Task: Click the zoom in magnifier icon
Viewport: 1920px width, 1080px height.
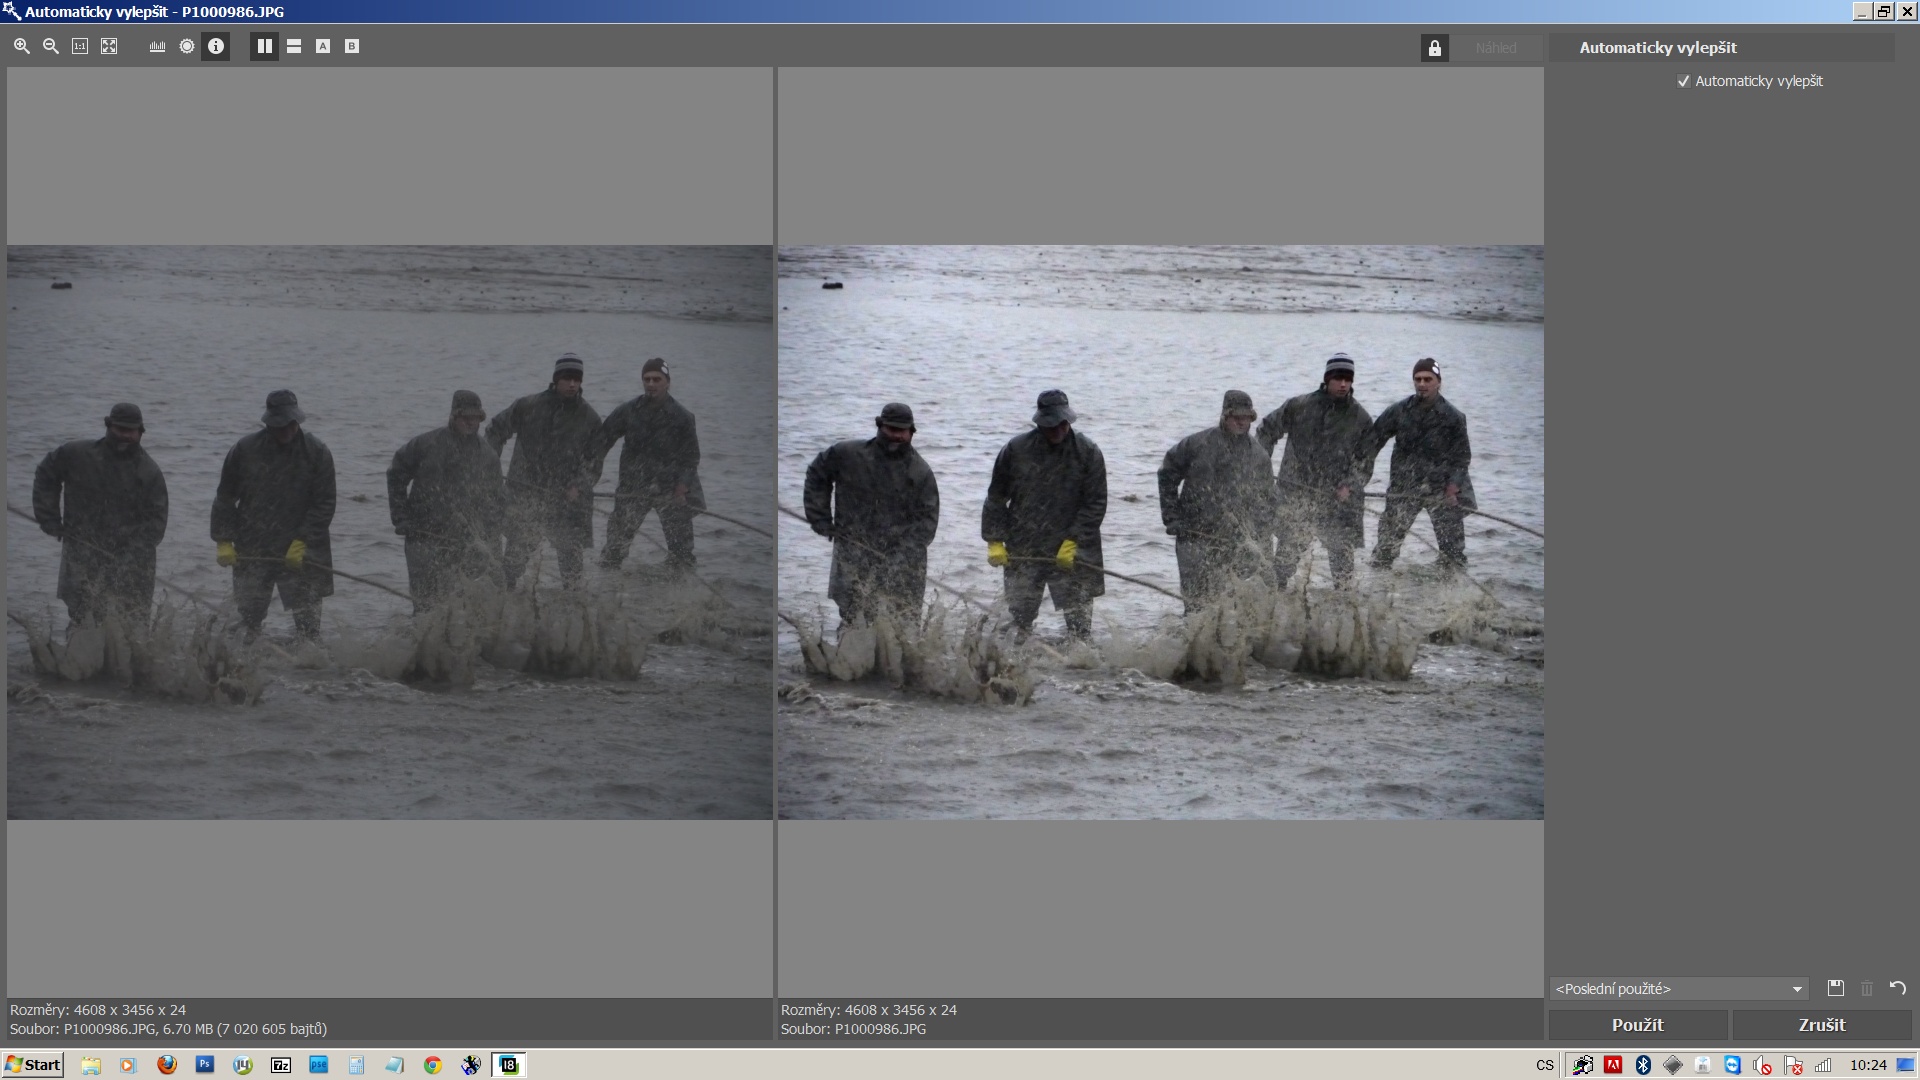Action: tap(22, 47)
